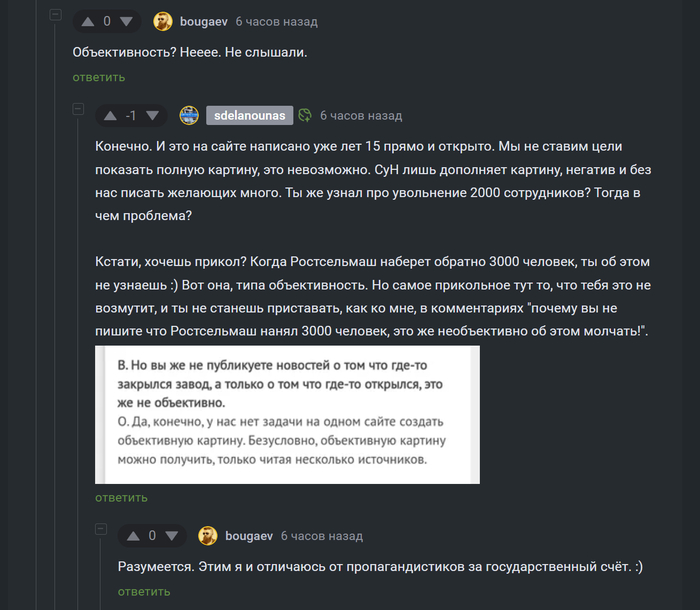Image resolution: width=700 pixels, height=610 pixels.
Task: Upvote the sdelanounas comment
Action: (110, 116)
